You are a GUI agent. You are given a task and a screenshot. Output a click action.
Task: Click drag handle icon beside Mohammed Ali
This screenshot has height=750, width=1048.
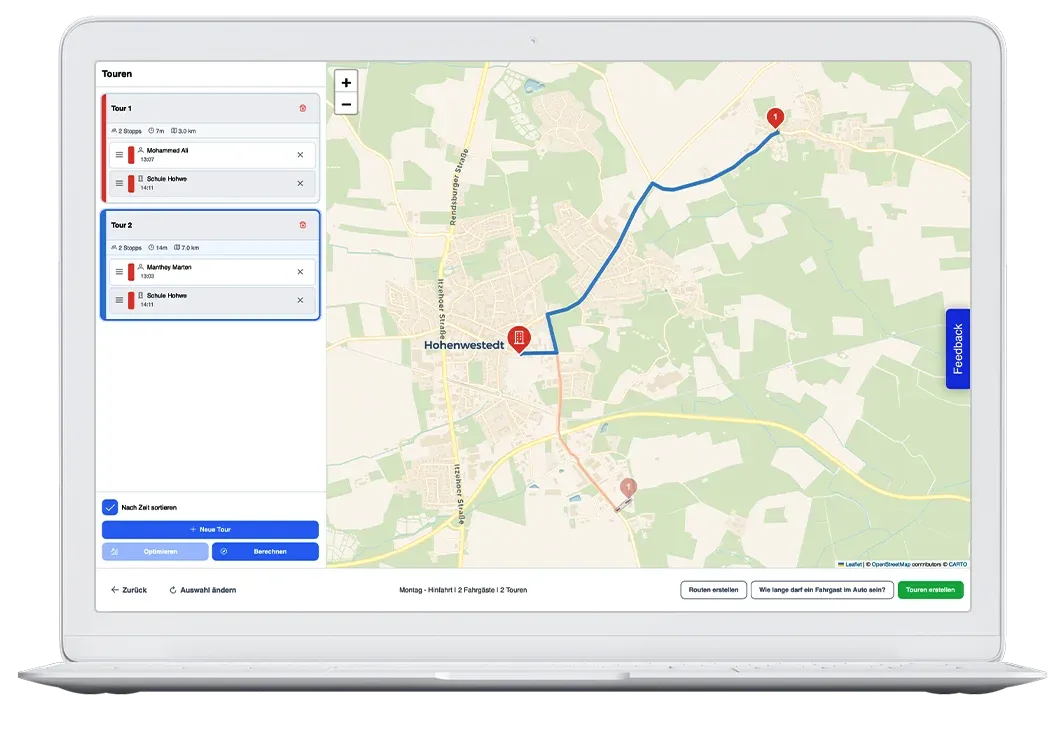pos(119,155)
